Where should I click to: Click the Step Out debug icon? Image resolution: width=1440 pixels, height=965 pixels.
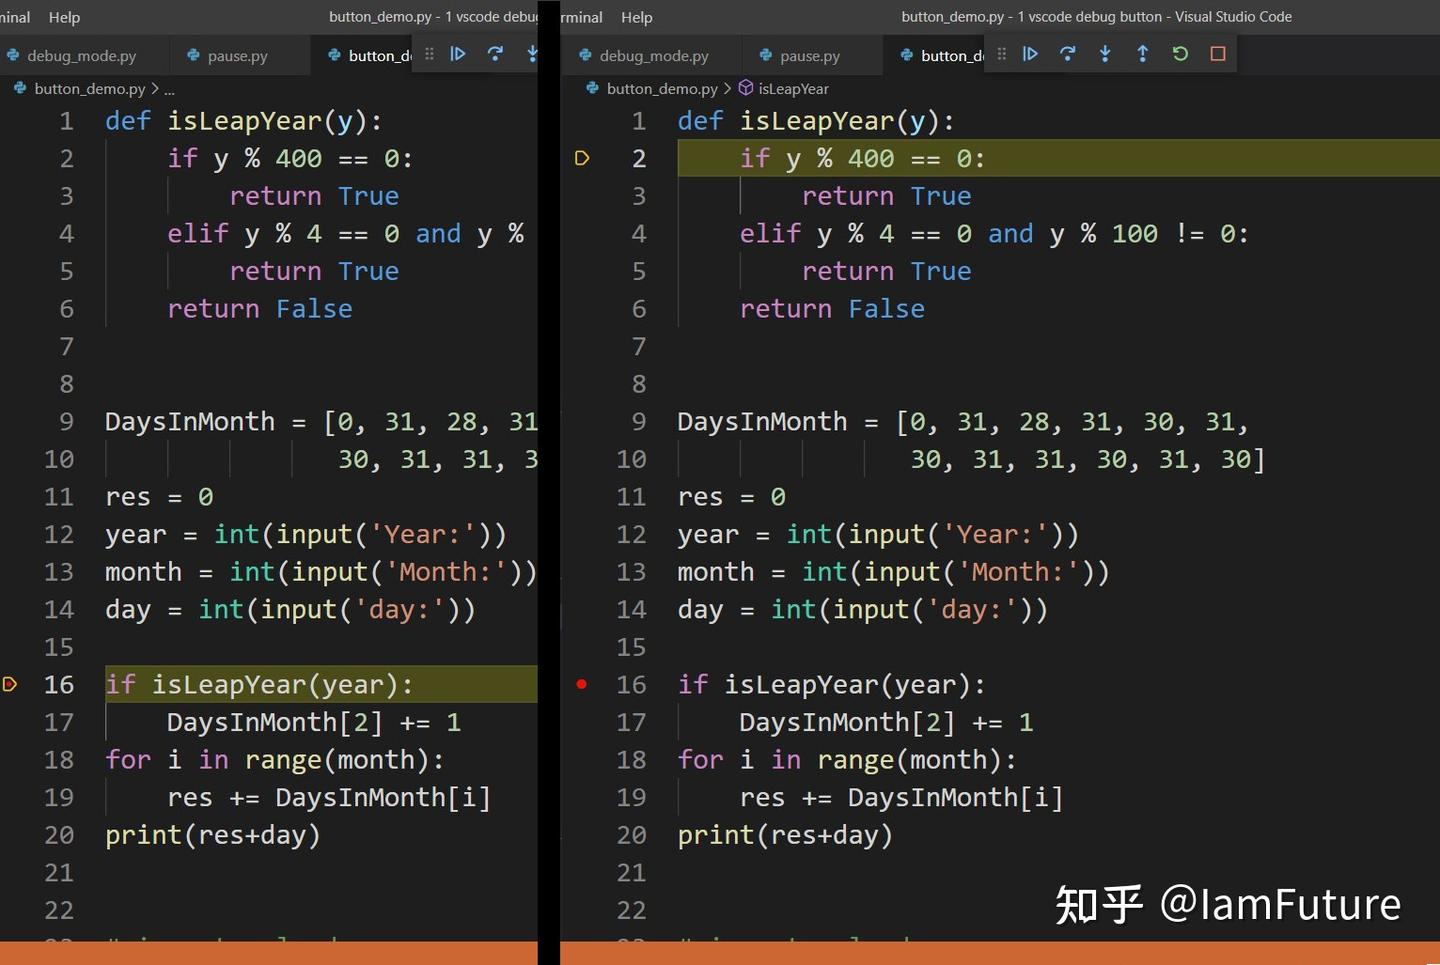click(x=1142, y=55)
